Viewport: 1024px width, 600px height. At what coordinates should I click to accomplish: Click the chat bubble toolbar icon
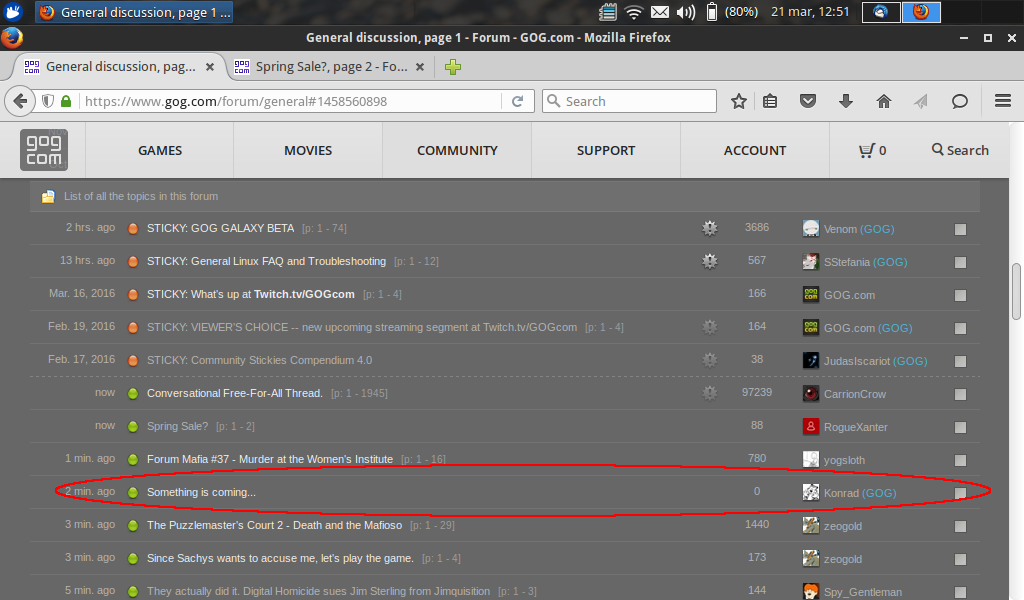tap(959, 101)
